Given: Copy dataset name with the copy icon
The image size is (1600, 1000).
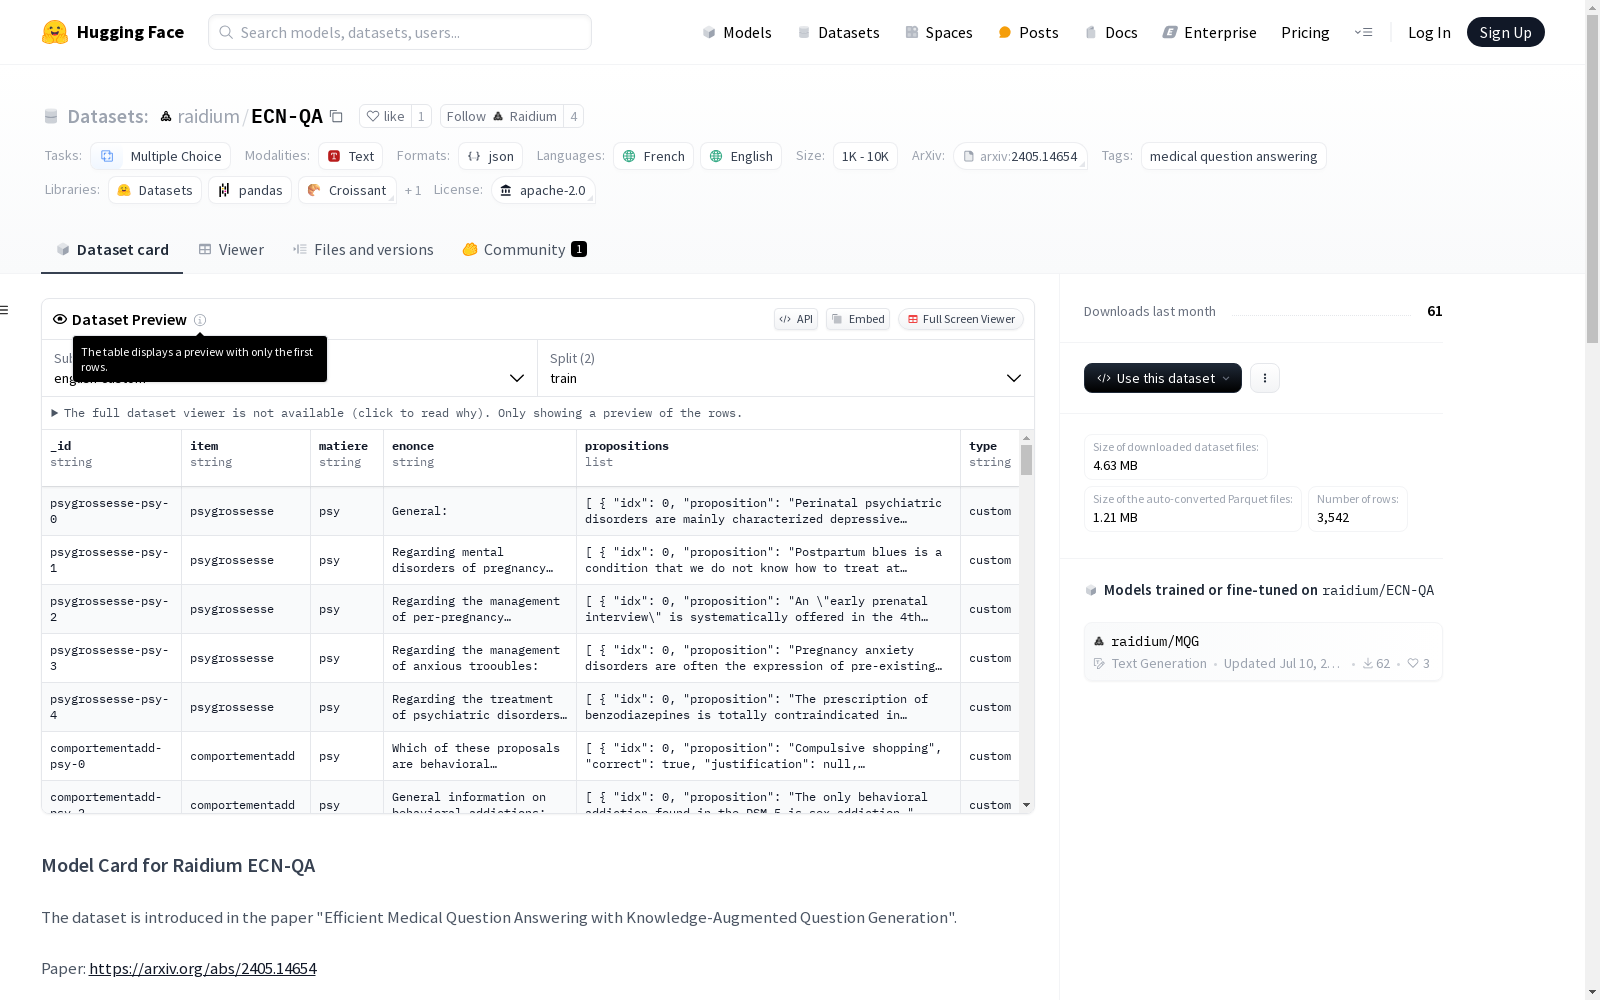Looking at the screenshot, I should (337, 117).
